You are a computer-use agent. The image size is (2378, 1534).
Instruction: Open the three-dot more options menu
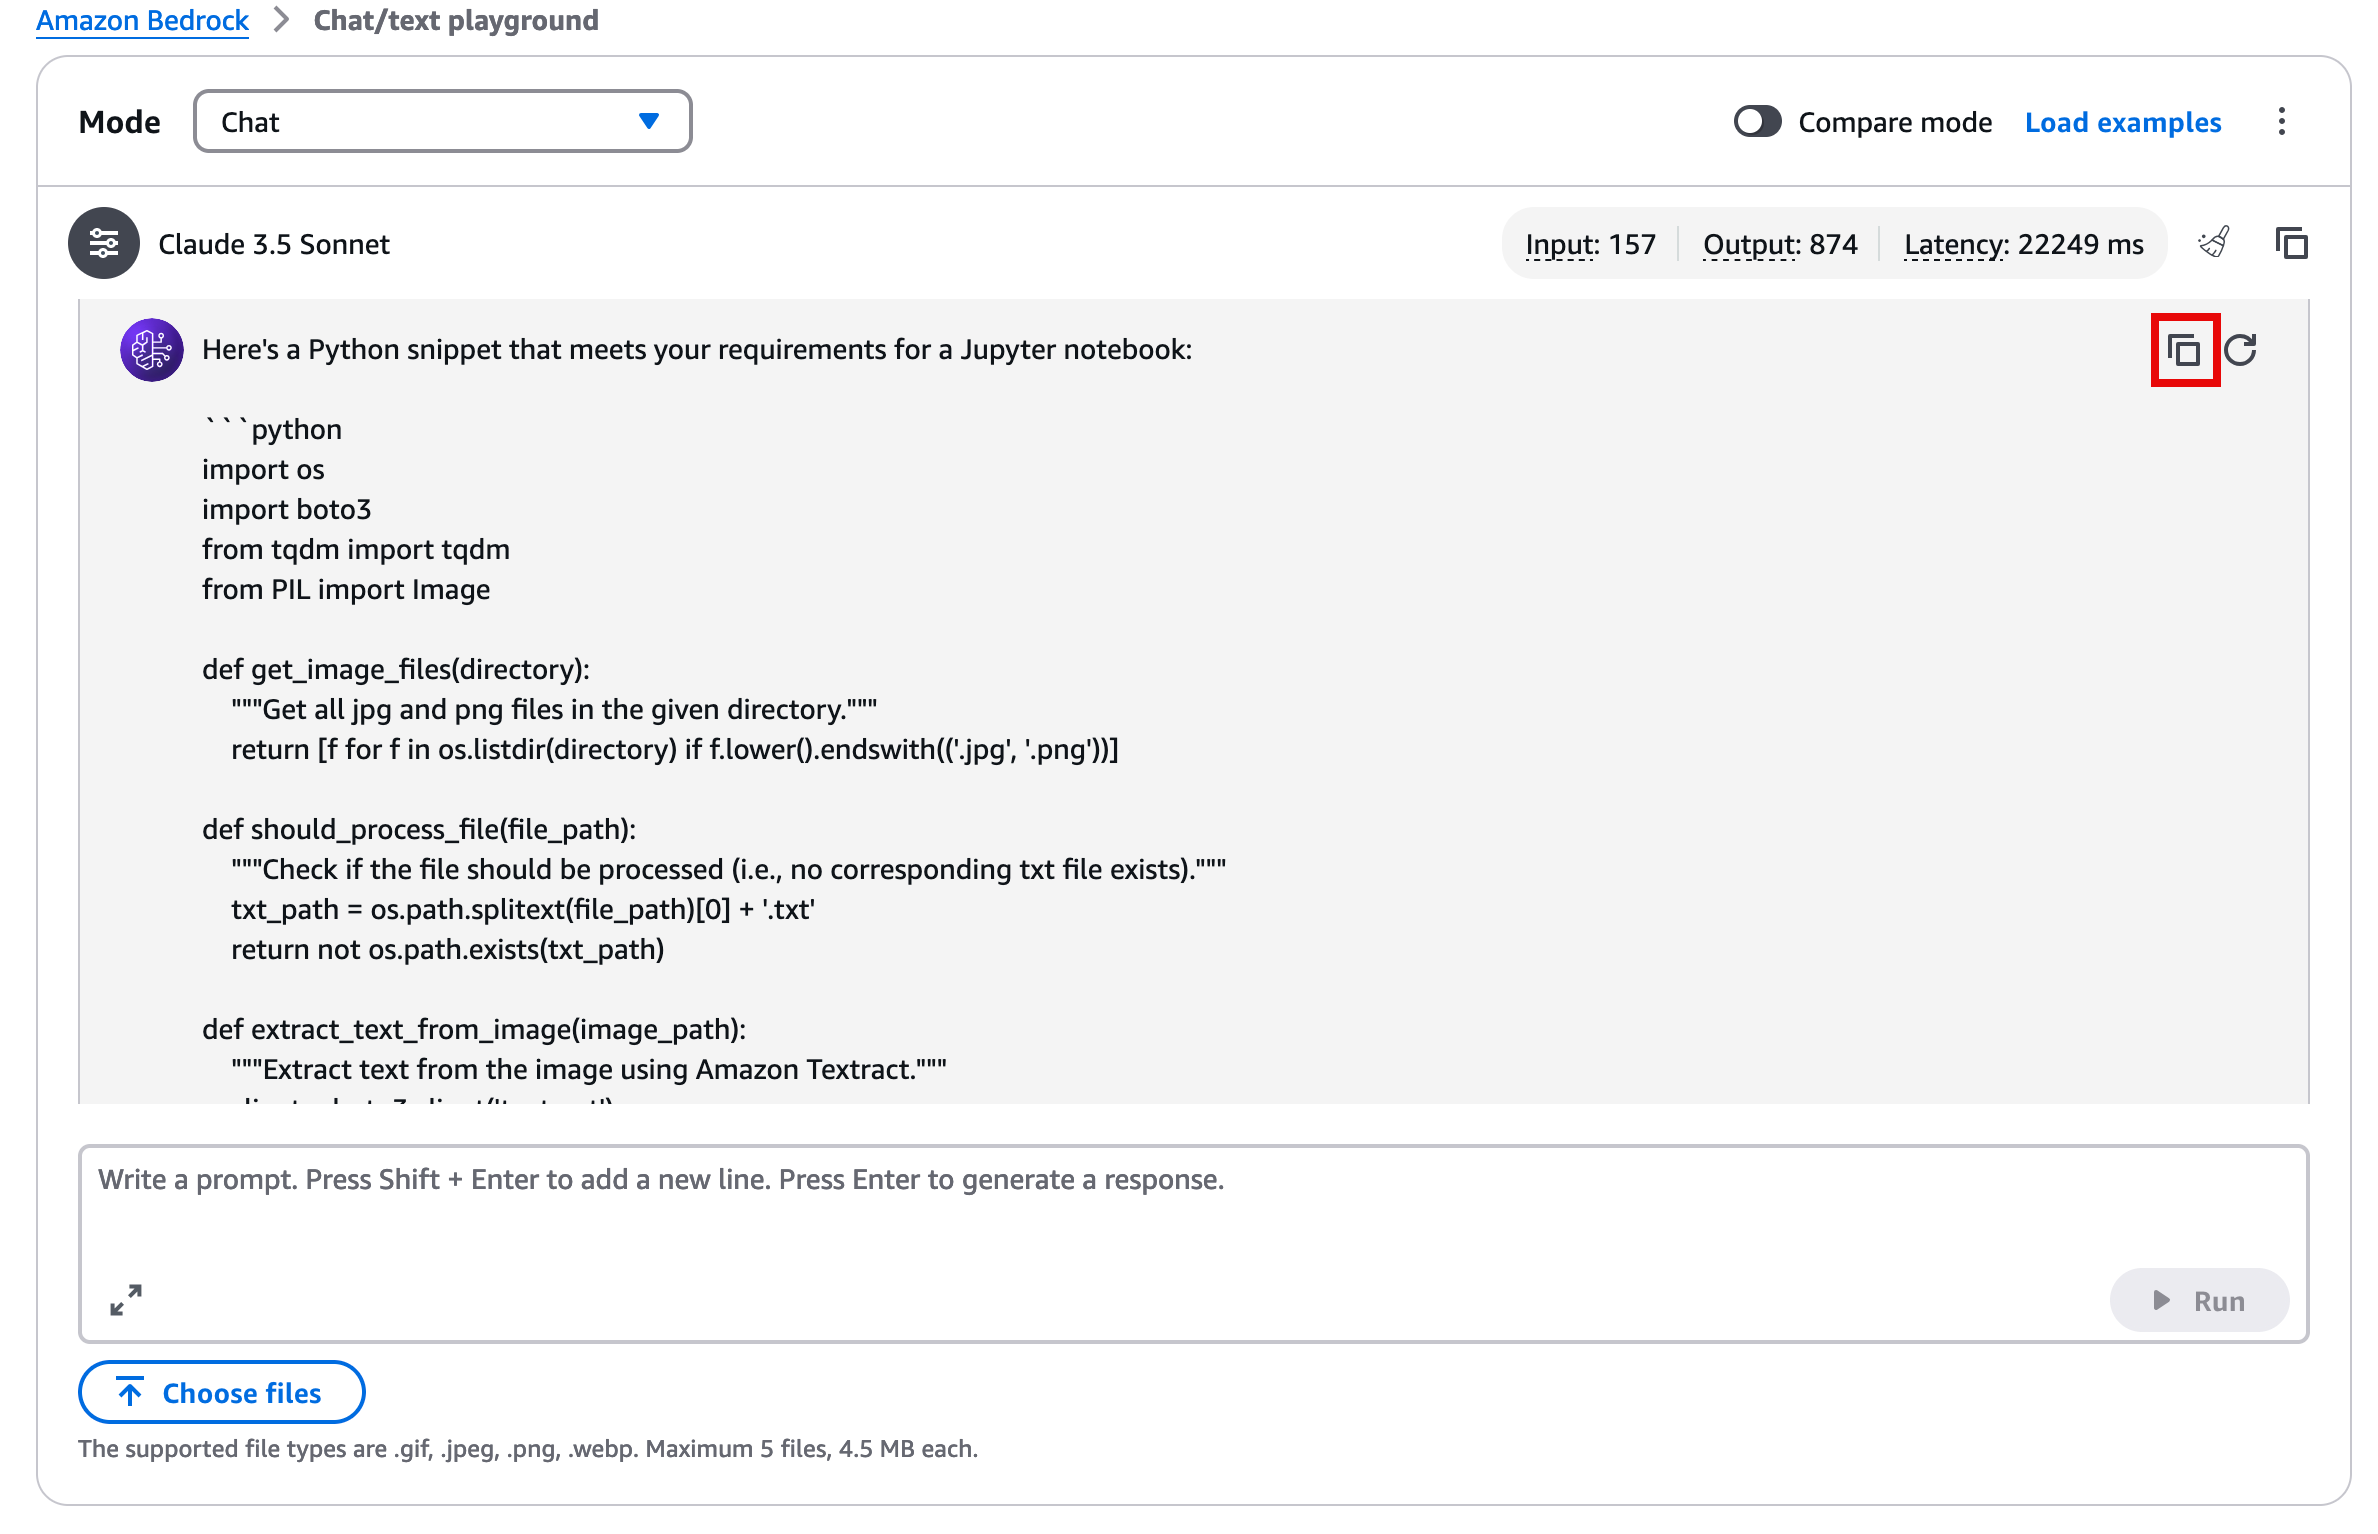tap(2281, 122)
